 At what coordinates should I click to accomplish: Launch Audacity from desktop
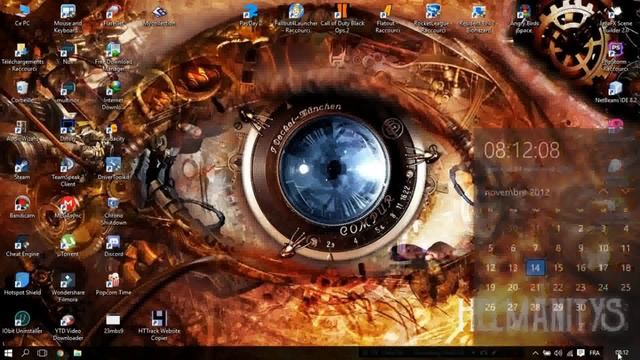(113, 131)
